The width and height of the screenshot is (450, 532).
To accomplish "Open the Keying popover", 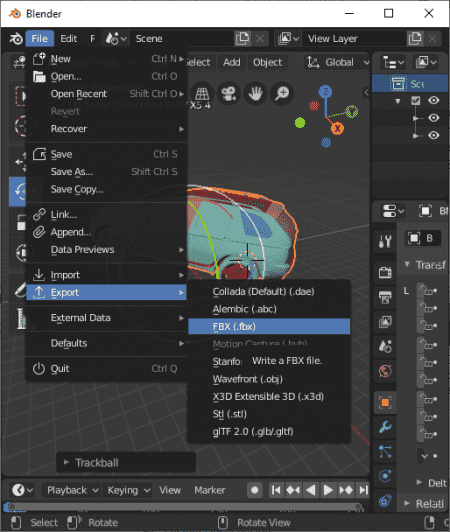I will click(128, 490).
